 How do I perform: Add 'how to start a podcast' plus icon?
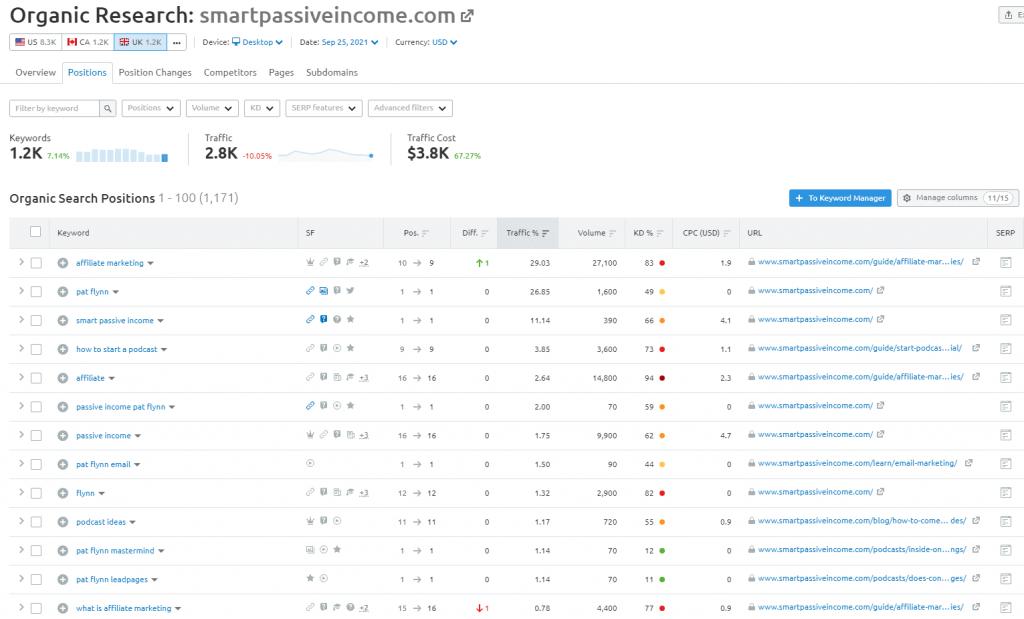(63, 349)
